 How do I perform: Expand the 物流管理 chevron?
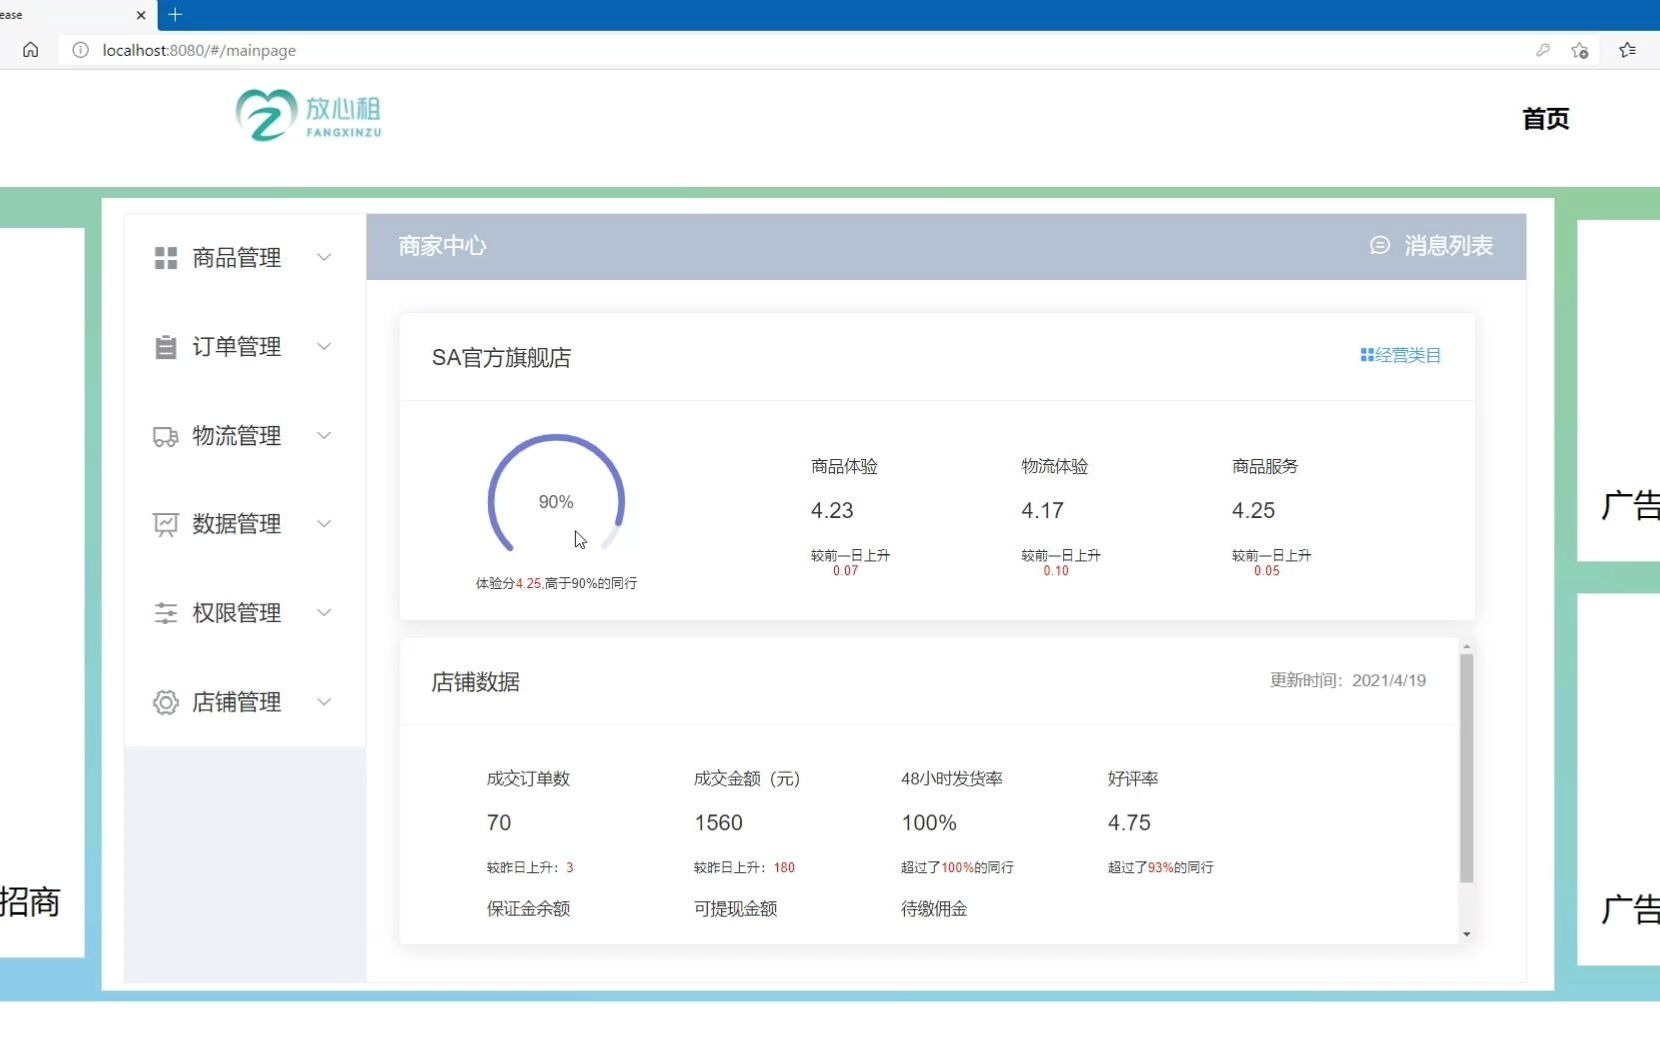(324, 436)
